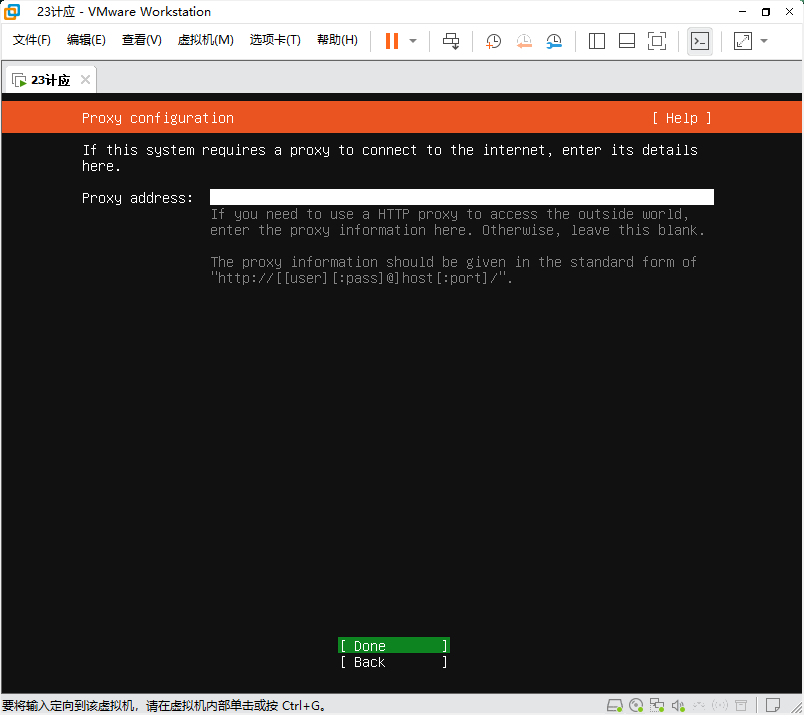Click the hard disk status icon
This screenshot has width=804, height=715.
615,705
